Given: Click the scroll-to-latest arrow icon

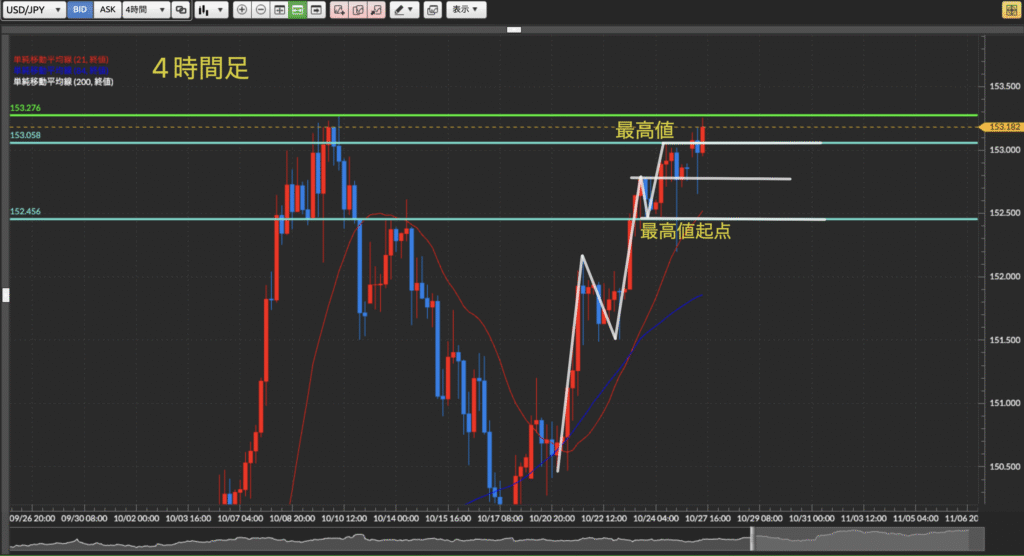Looking at the screenshot, I should pos(315,9).
